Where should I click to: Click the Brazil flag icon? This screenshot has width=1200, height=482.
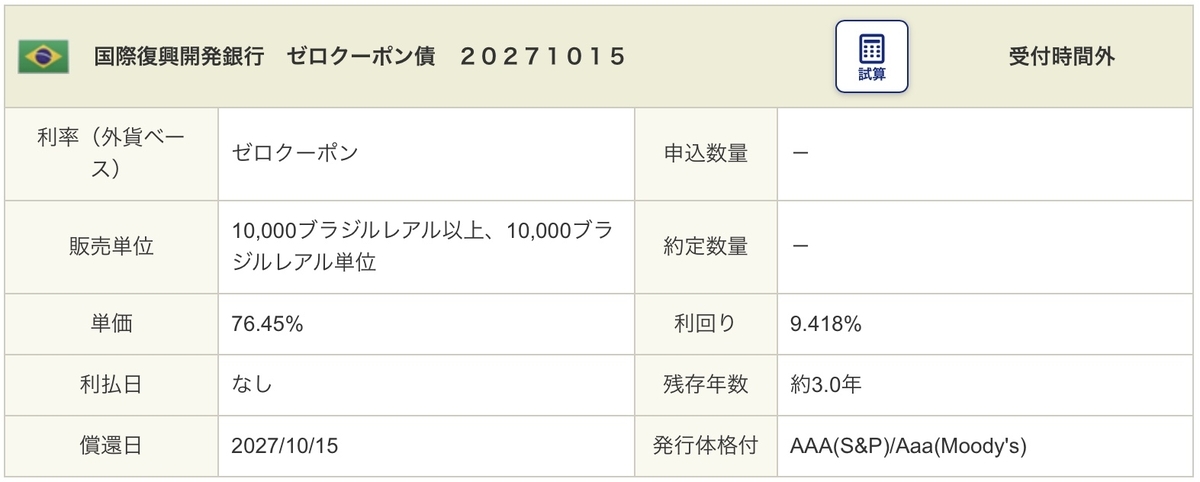(x=43, y=57)
